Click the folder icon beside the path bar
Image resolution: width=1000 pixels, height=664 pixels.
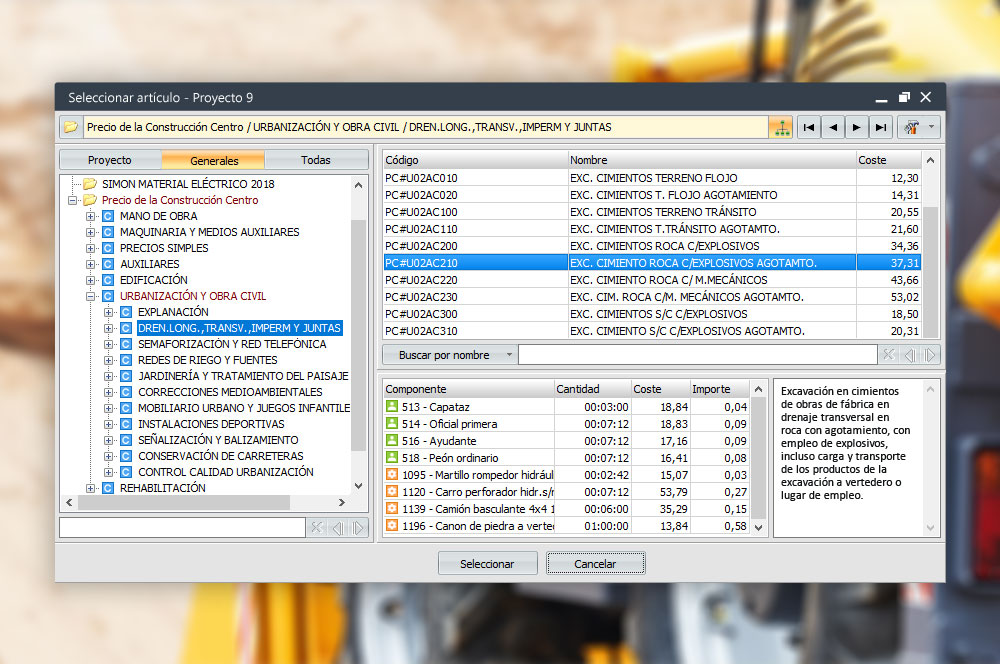pyautogui.click(x=70, y=127)
